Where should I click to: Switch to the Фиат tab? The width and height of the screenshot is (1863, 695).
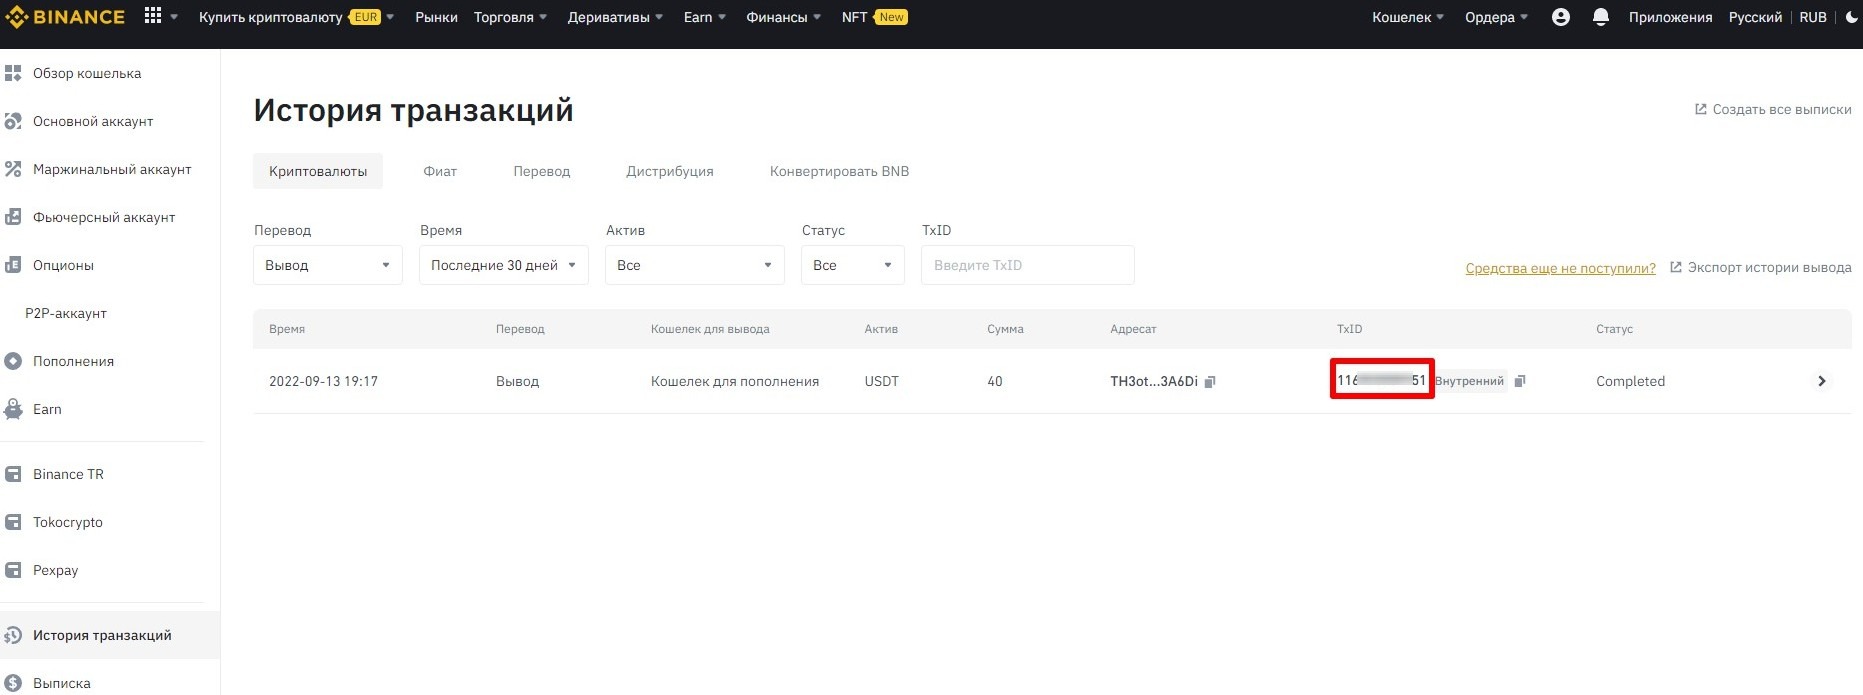[440, 171]
